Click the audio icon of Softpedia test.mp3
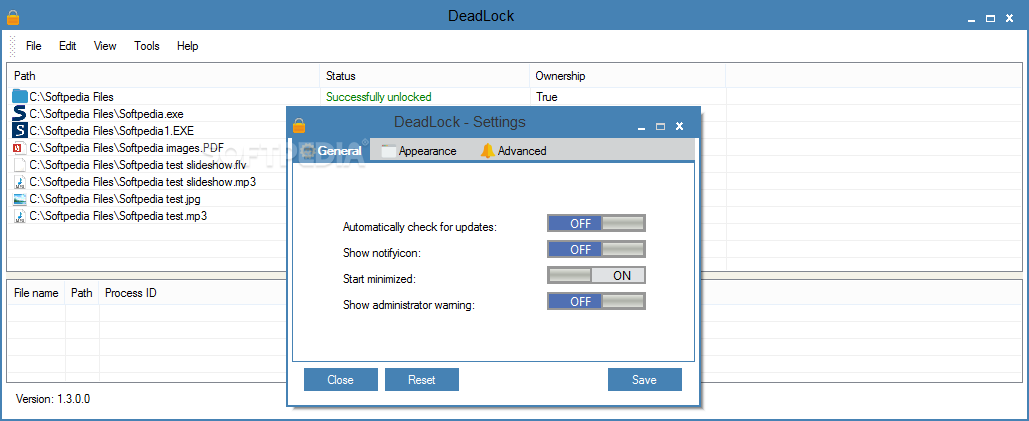 [x=20, y=216]
